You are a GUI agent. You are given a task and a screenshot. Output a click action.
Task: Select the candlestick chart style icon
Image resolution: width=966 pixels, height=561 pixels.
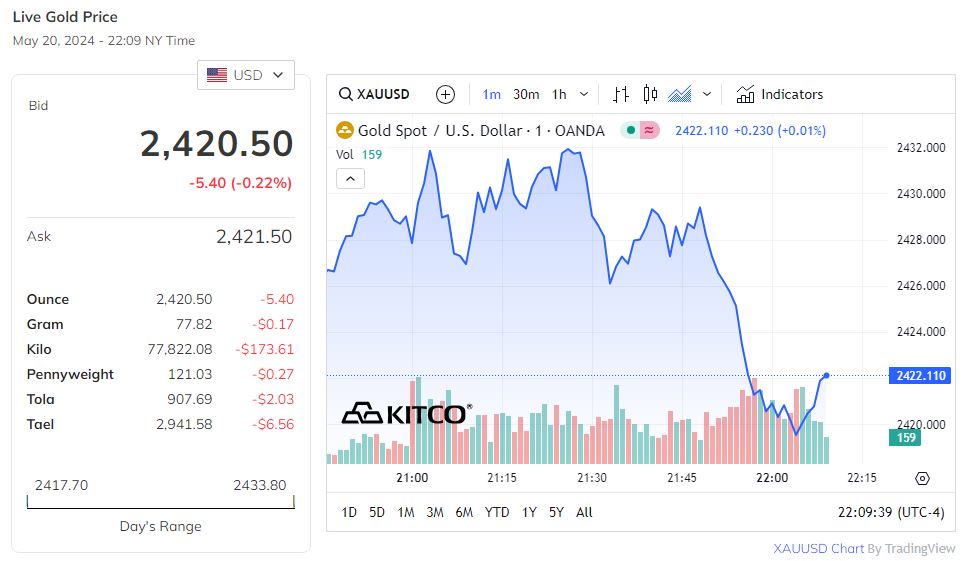pos(650,94)
